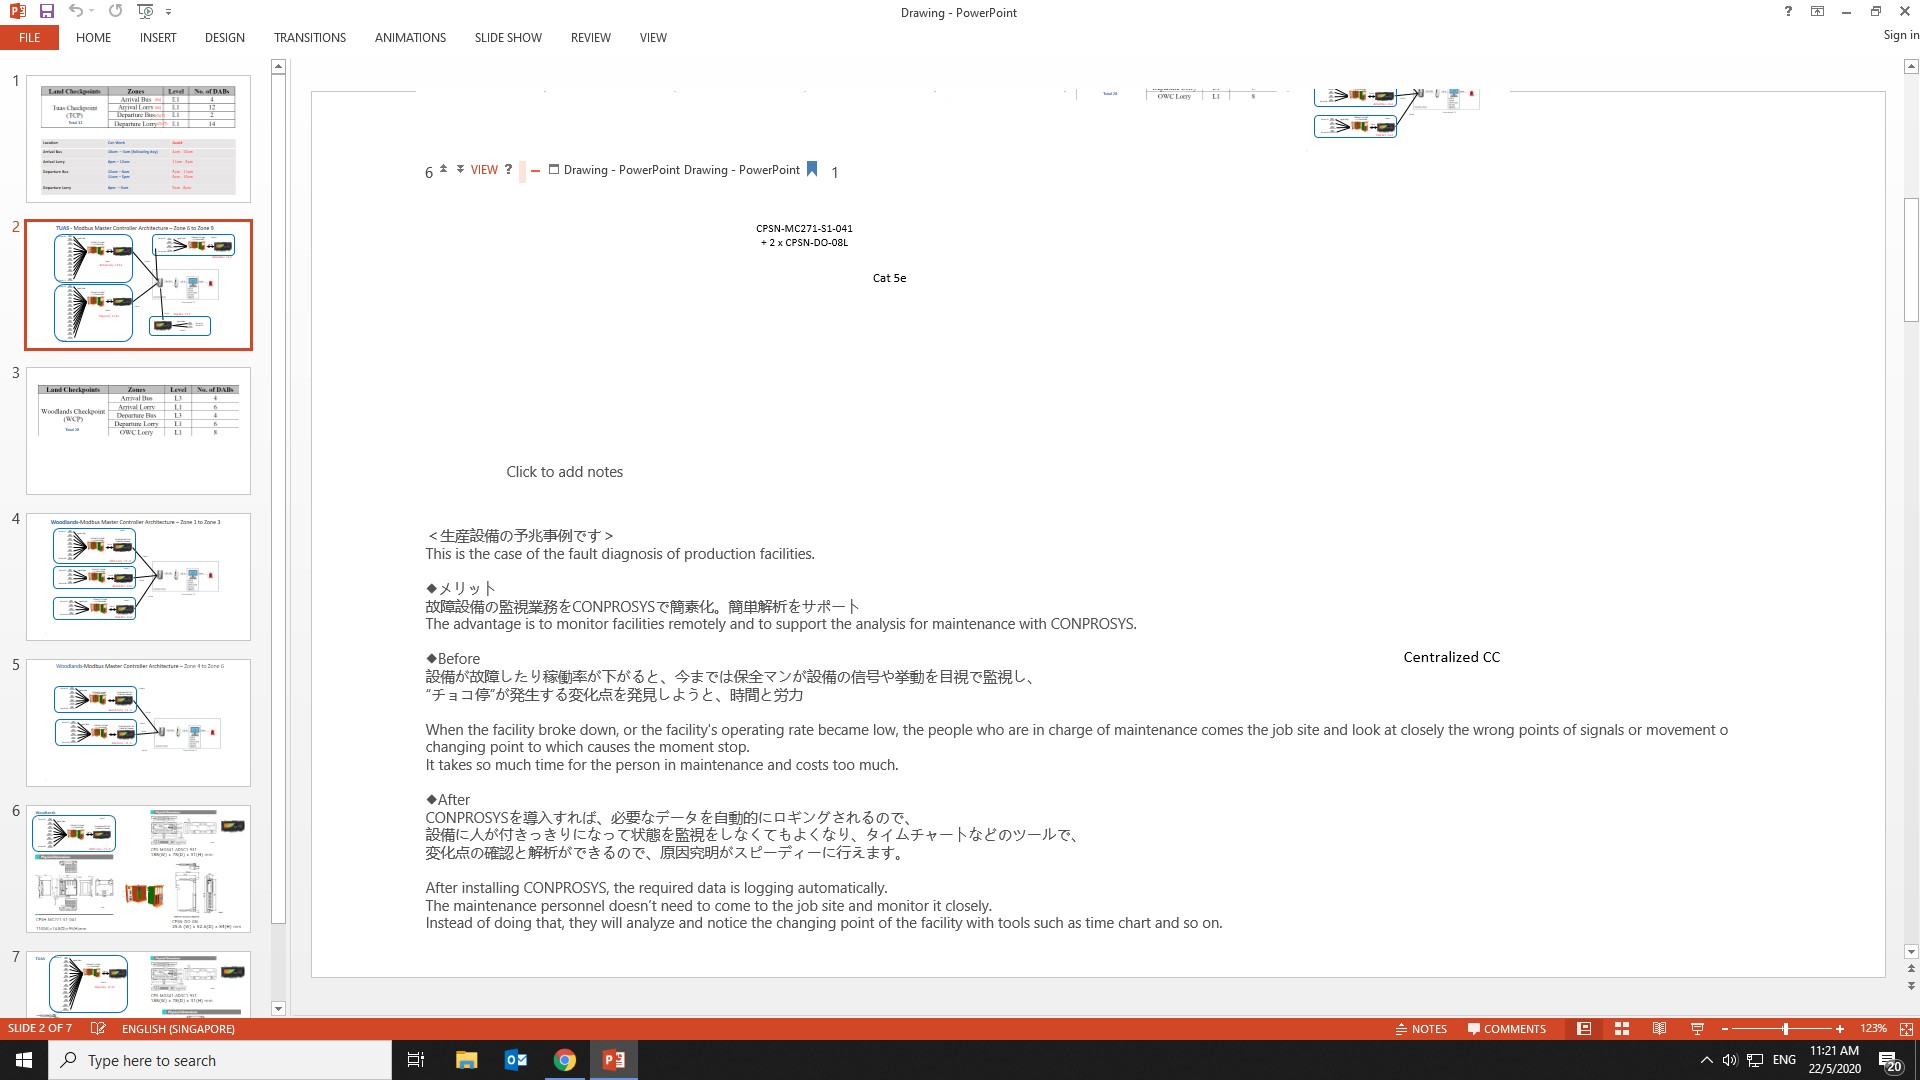The width and height of the screenshot is (1920, 1080).
Task: Expand the zoom level dropdown control
Action: click(1870, 1029)
